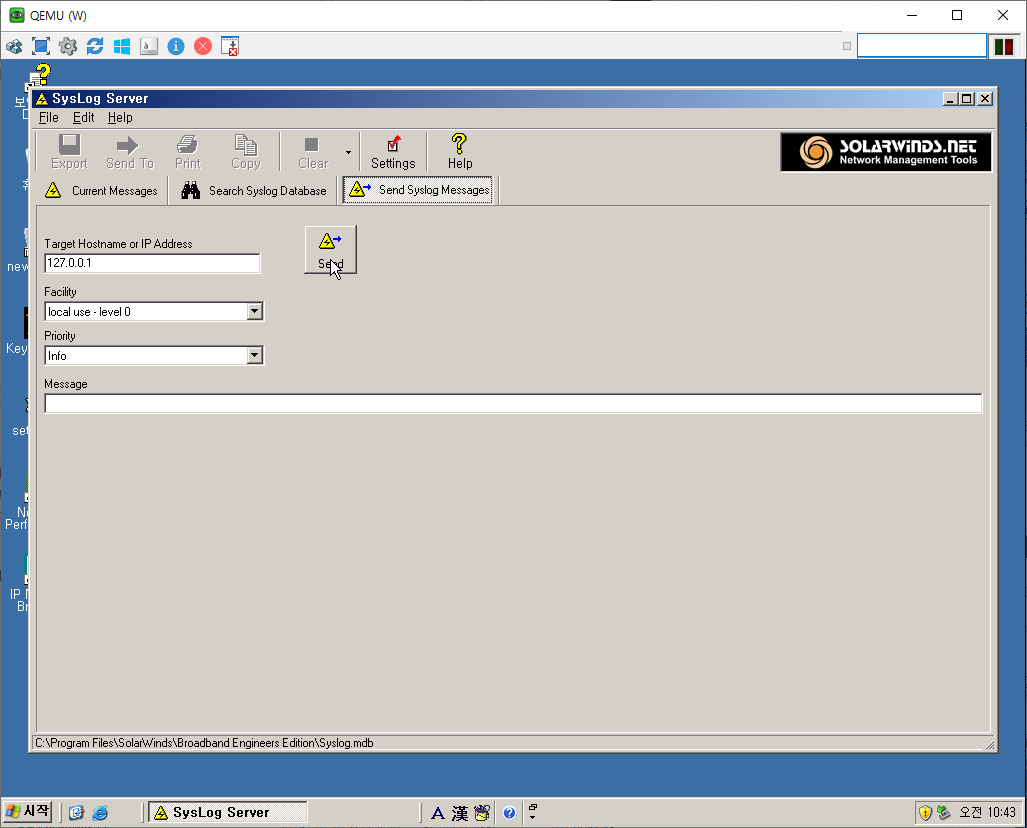Click the security shield tray icon
The height and width of the screenshot is (828, 1027).
925,813
